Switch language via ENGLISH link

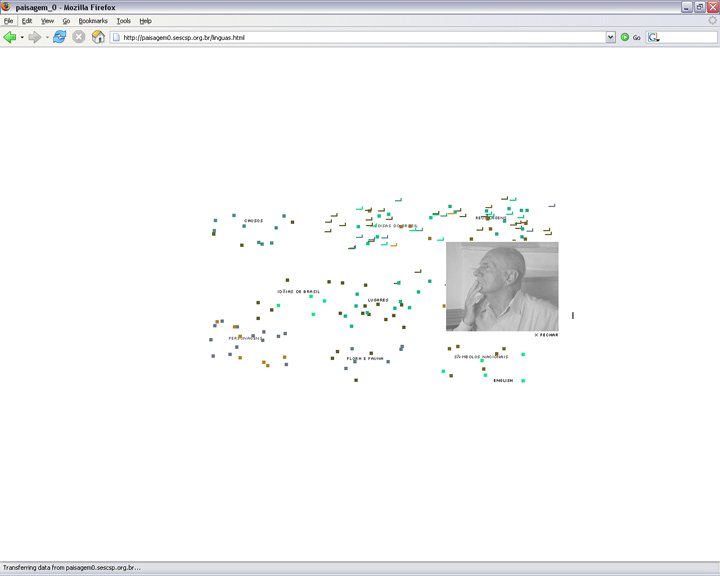[503, 381]
